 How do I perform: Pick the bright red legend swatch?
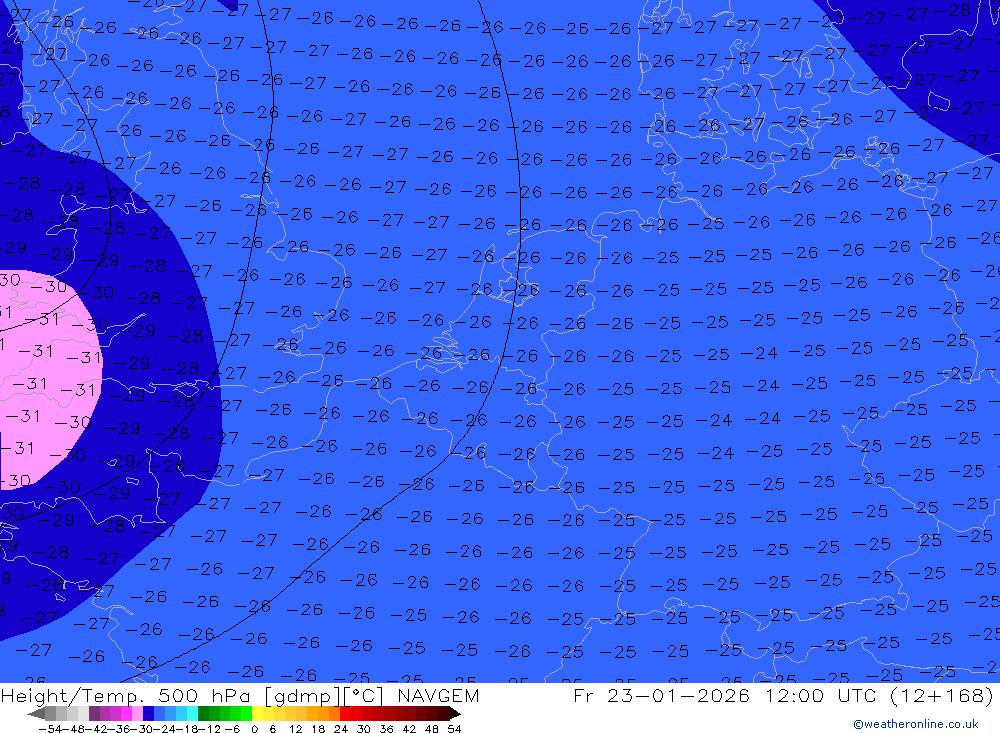[x=345, y=714]
